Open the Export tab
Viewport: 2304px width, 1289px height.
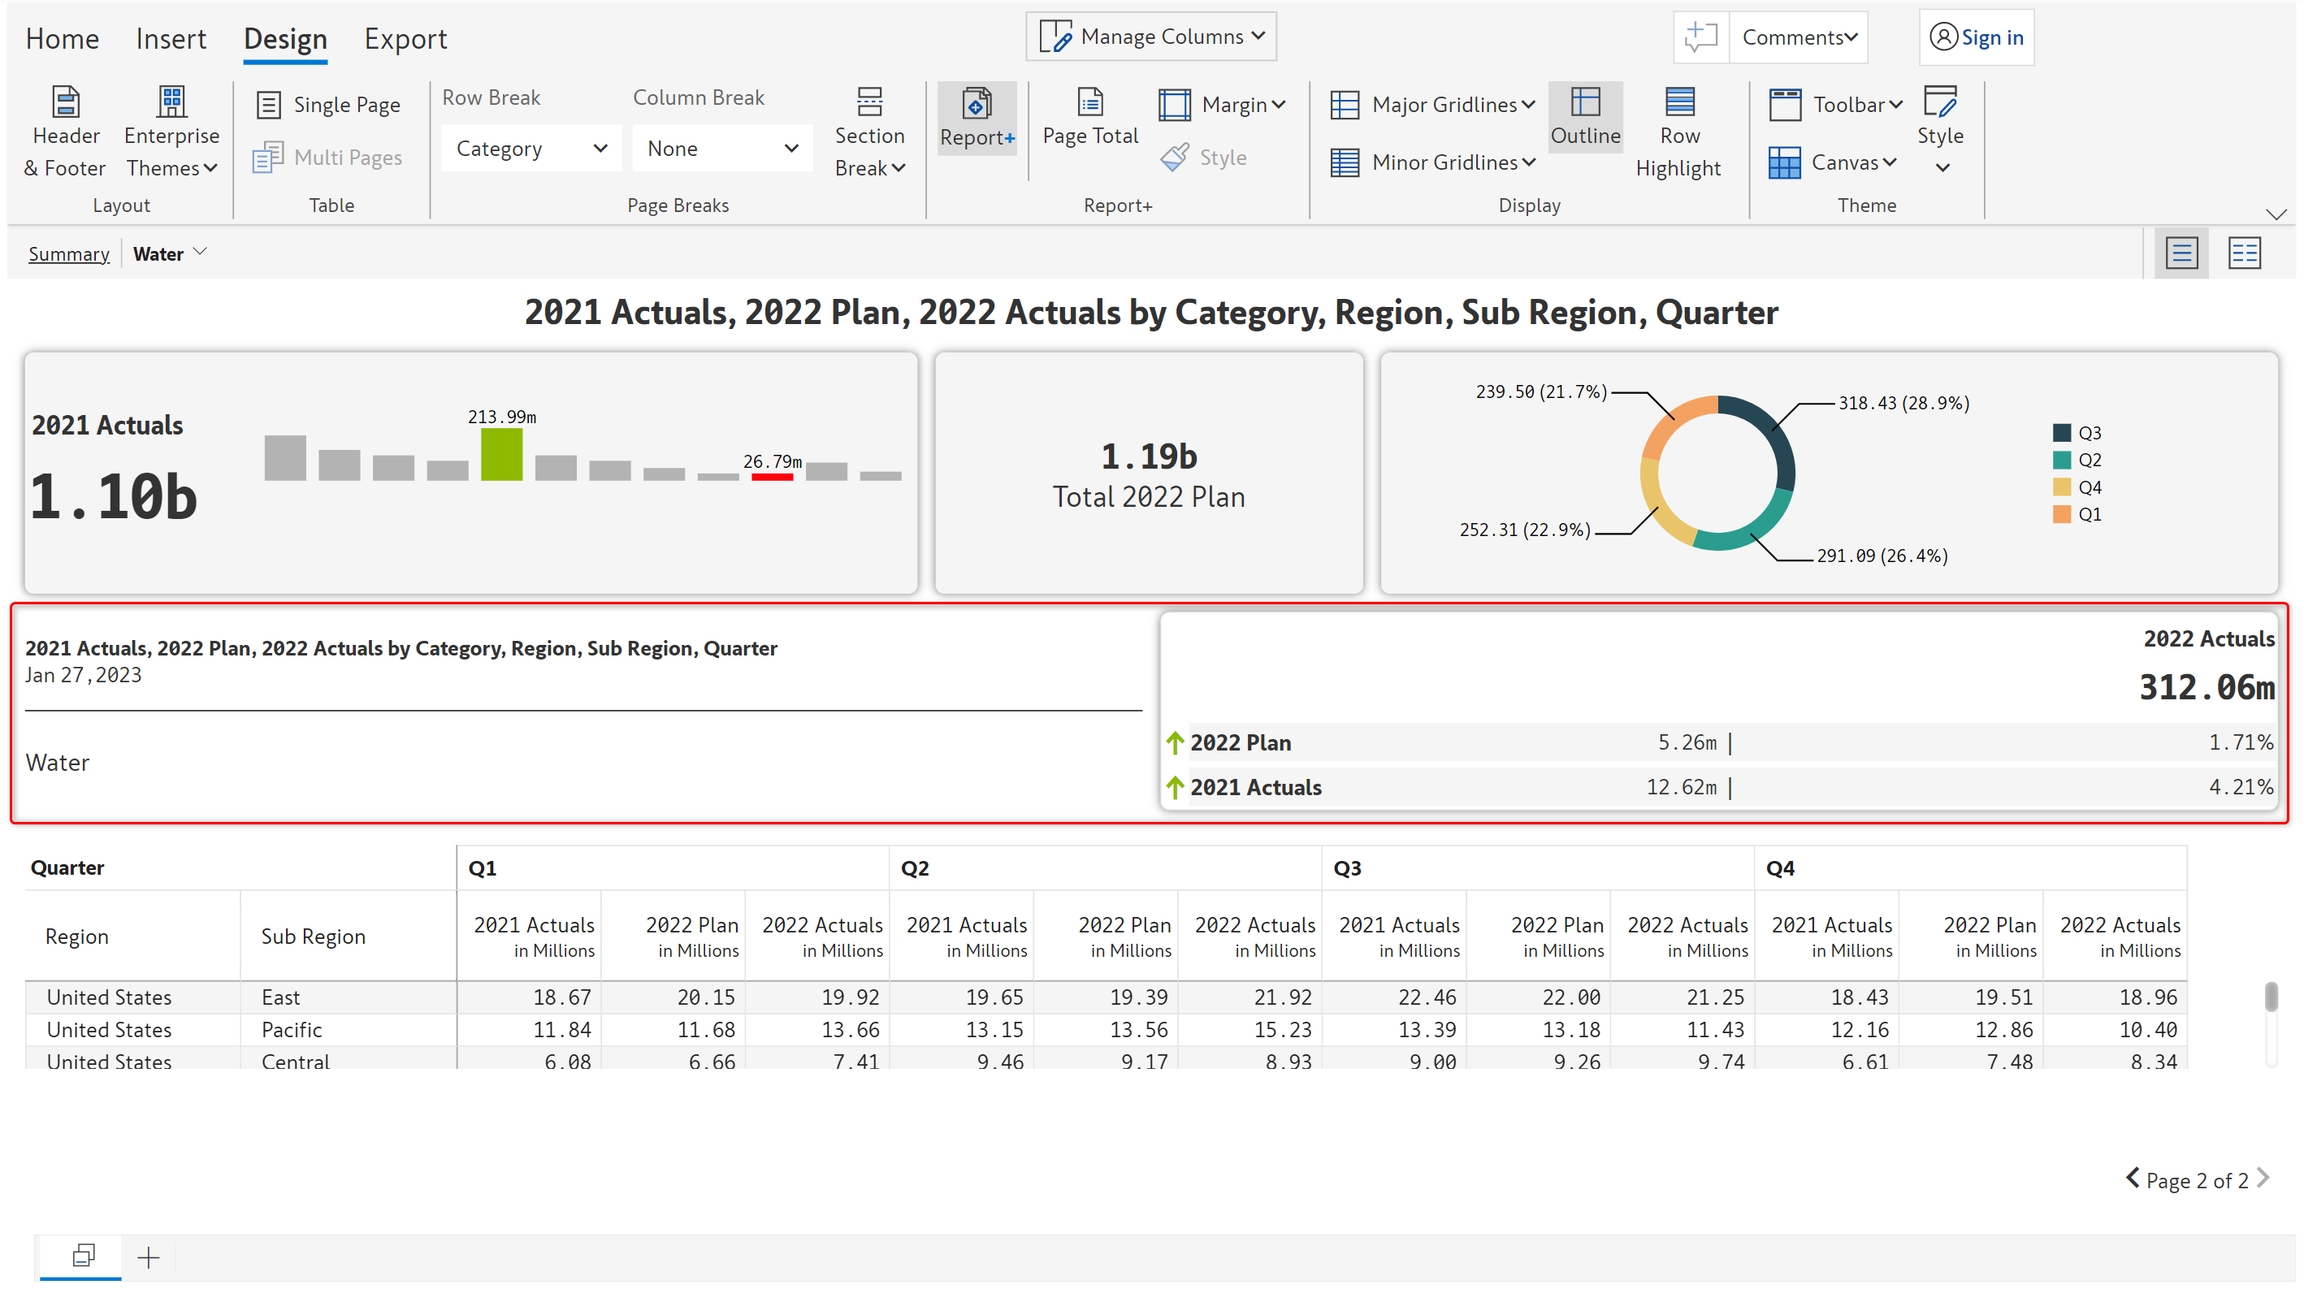(405, 39)
